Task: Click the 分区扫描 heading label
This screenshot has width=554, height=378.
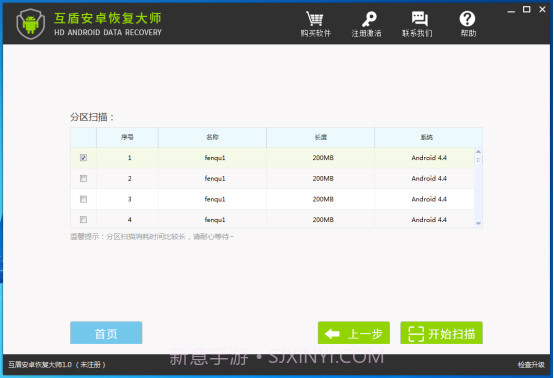Action: tap(92, 117)
